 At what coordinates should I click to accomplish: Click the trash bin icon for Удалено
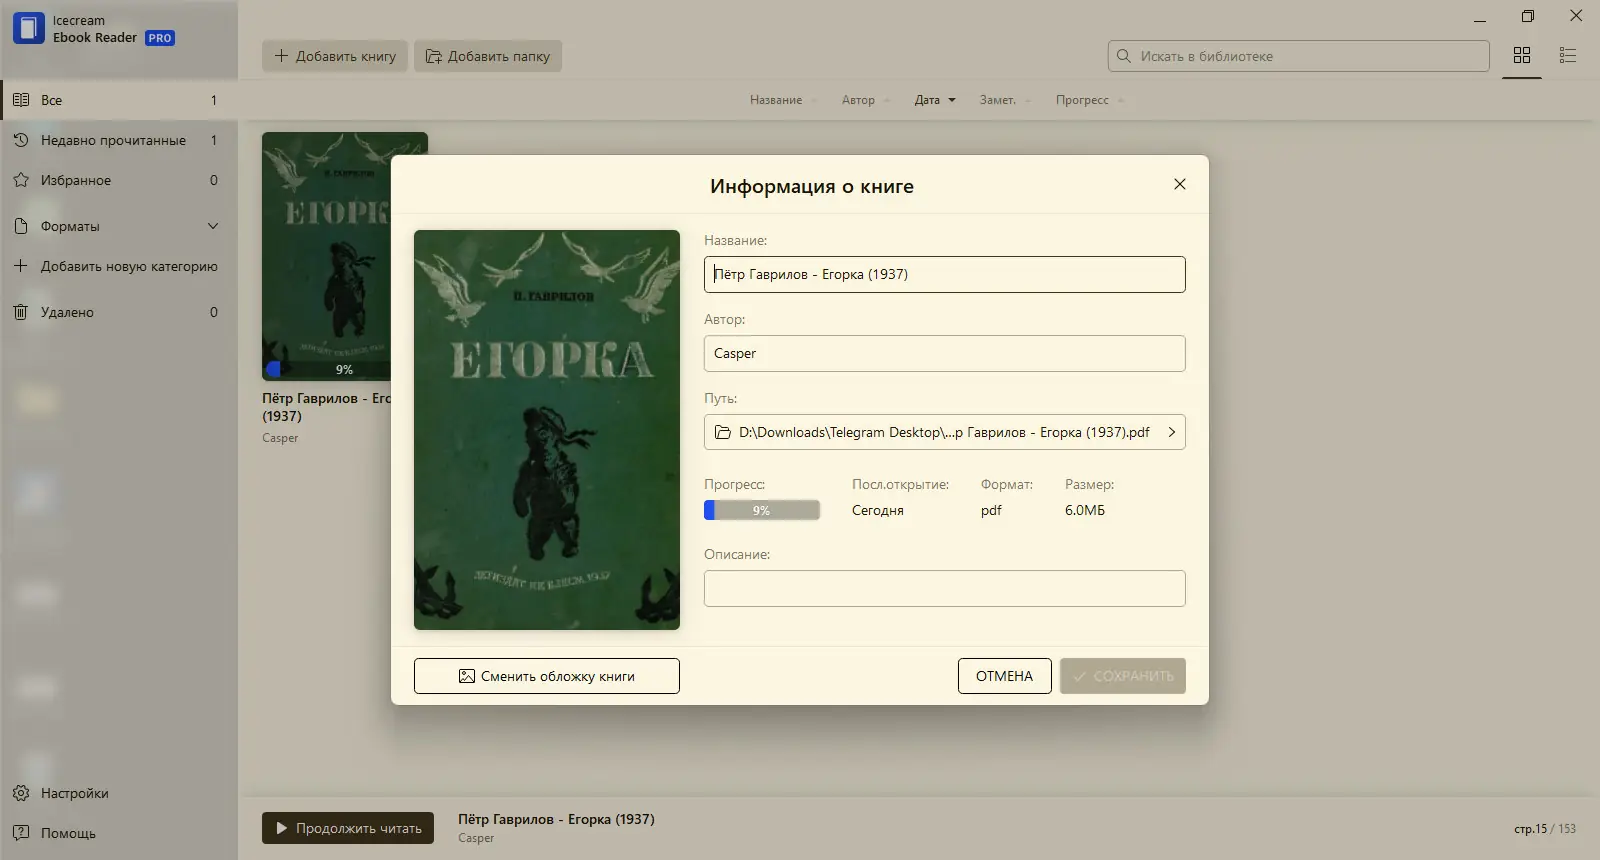21,312
